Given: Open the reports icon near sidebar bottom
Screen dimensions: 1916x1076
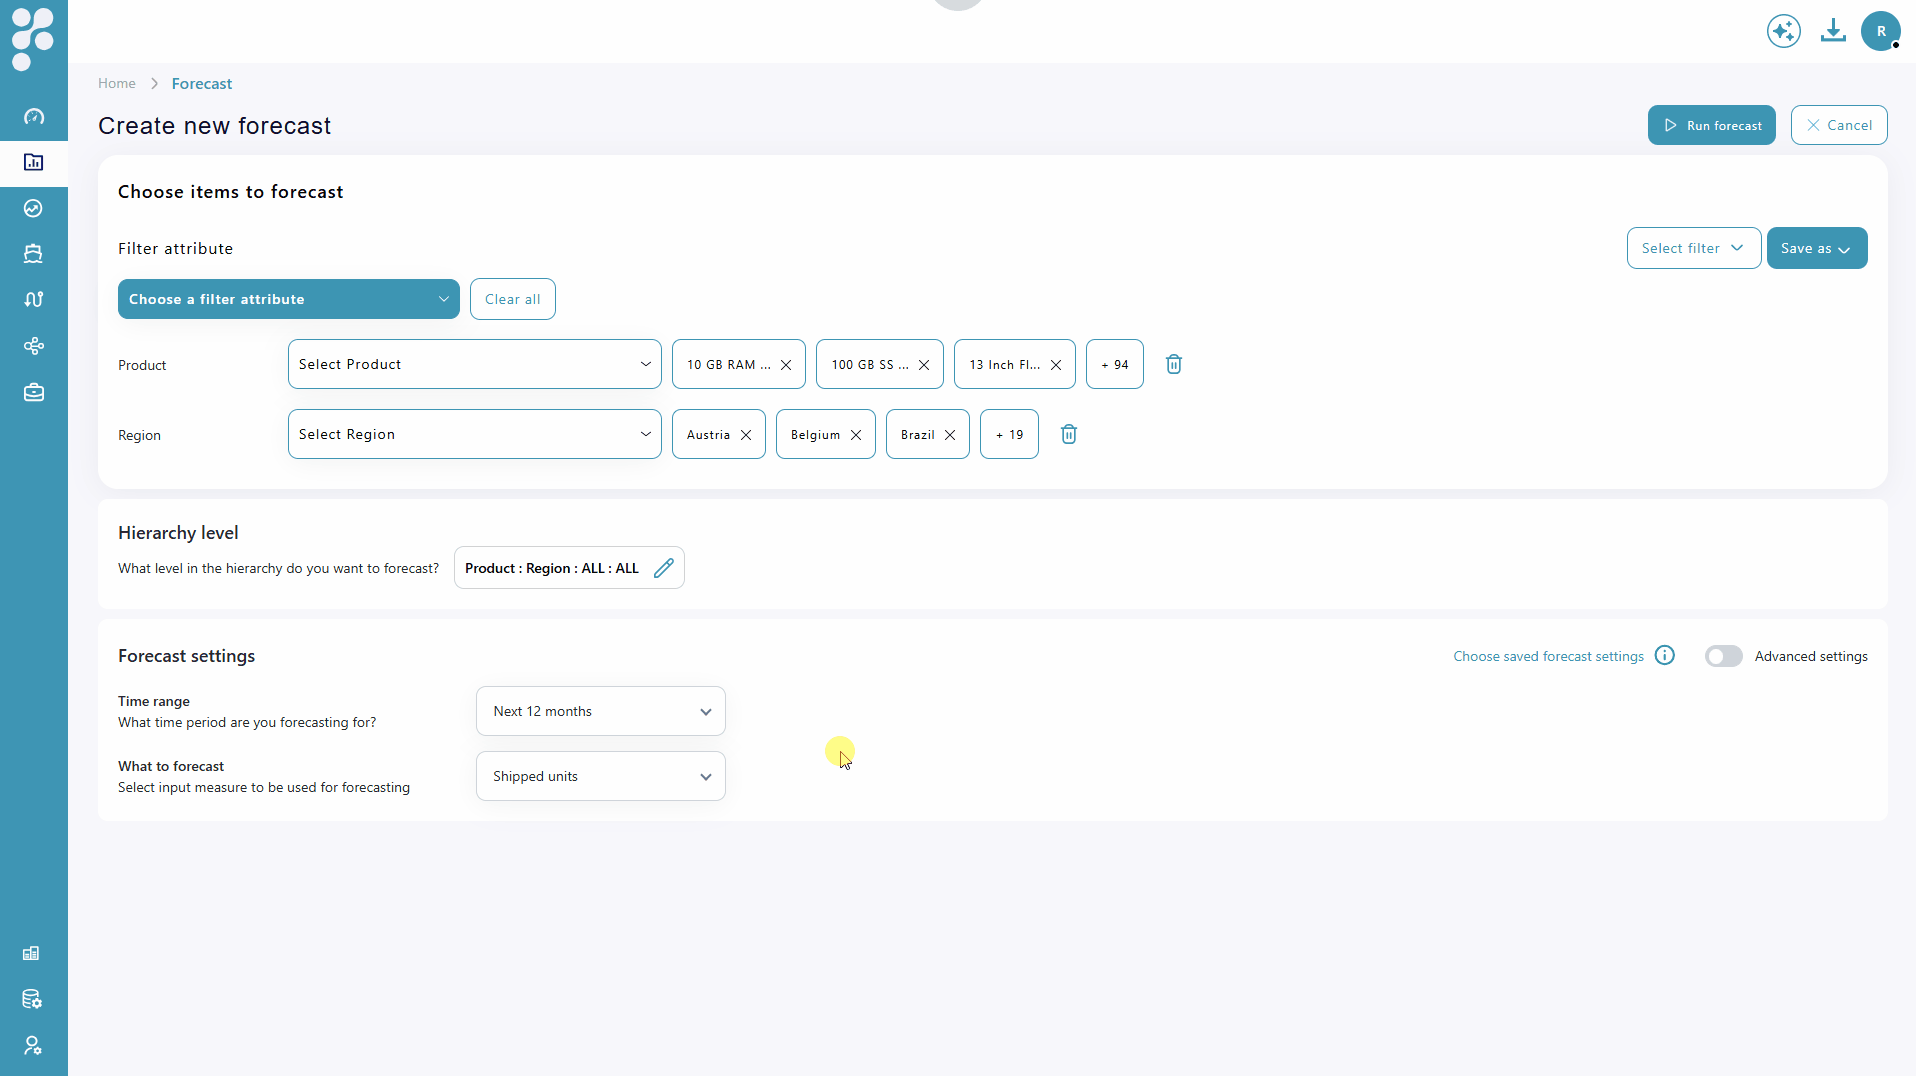Looking at the screenshot, I should click(32, 953).
